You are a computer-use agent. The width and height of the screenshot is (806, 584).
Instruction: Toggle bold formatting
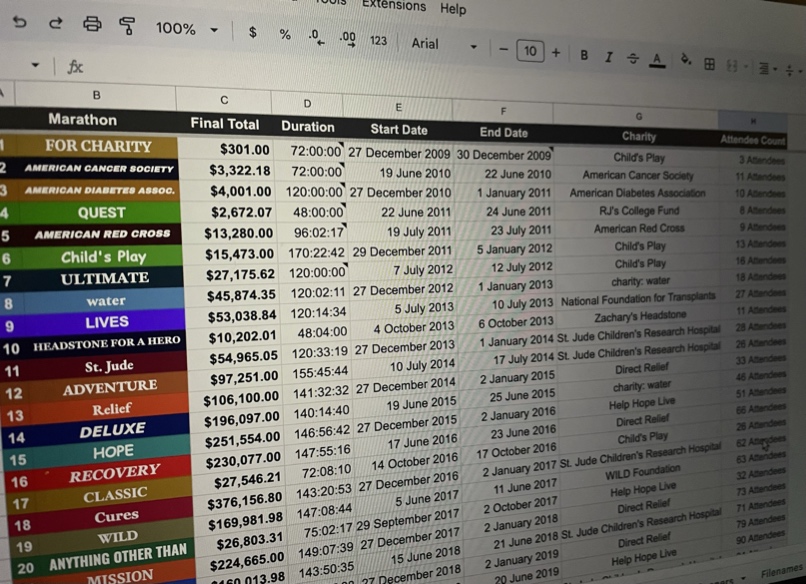584,55
